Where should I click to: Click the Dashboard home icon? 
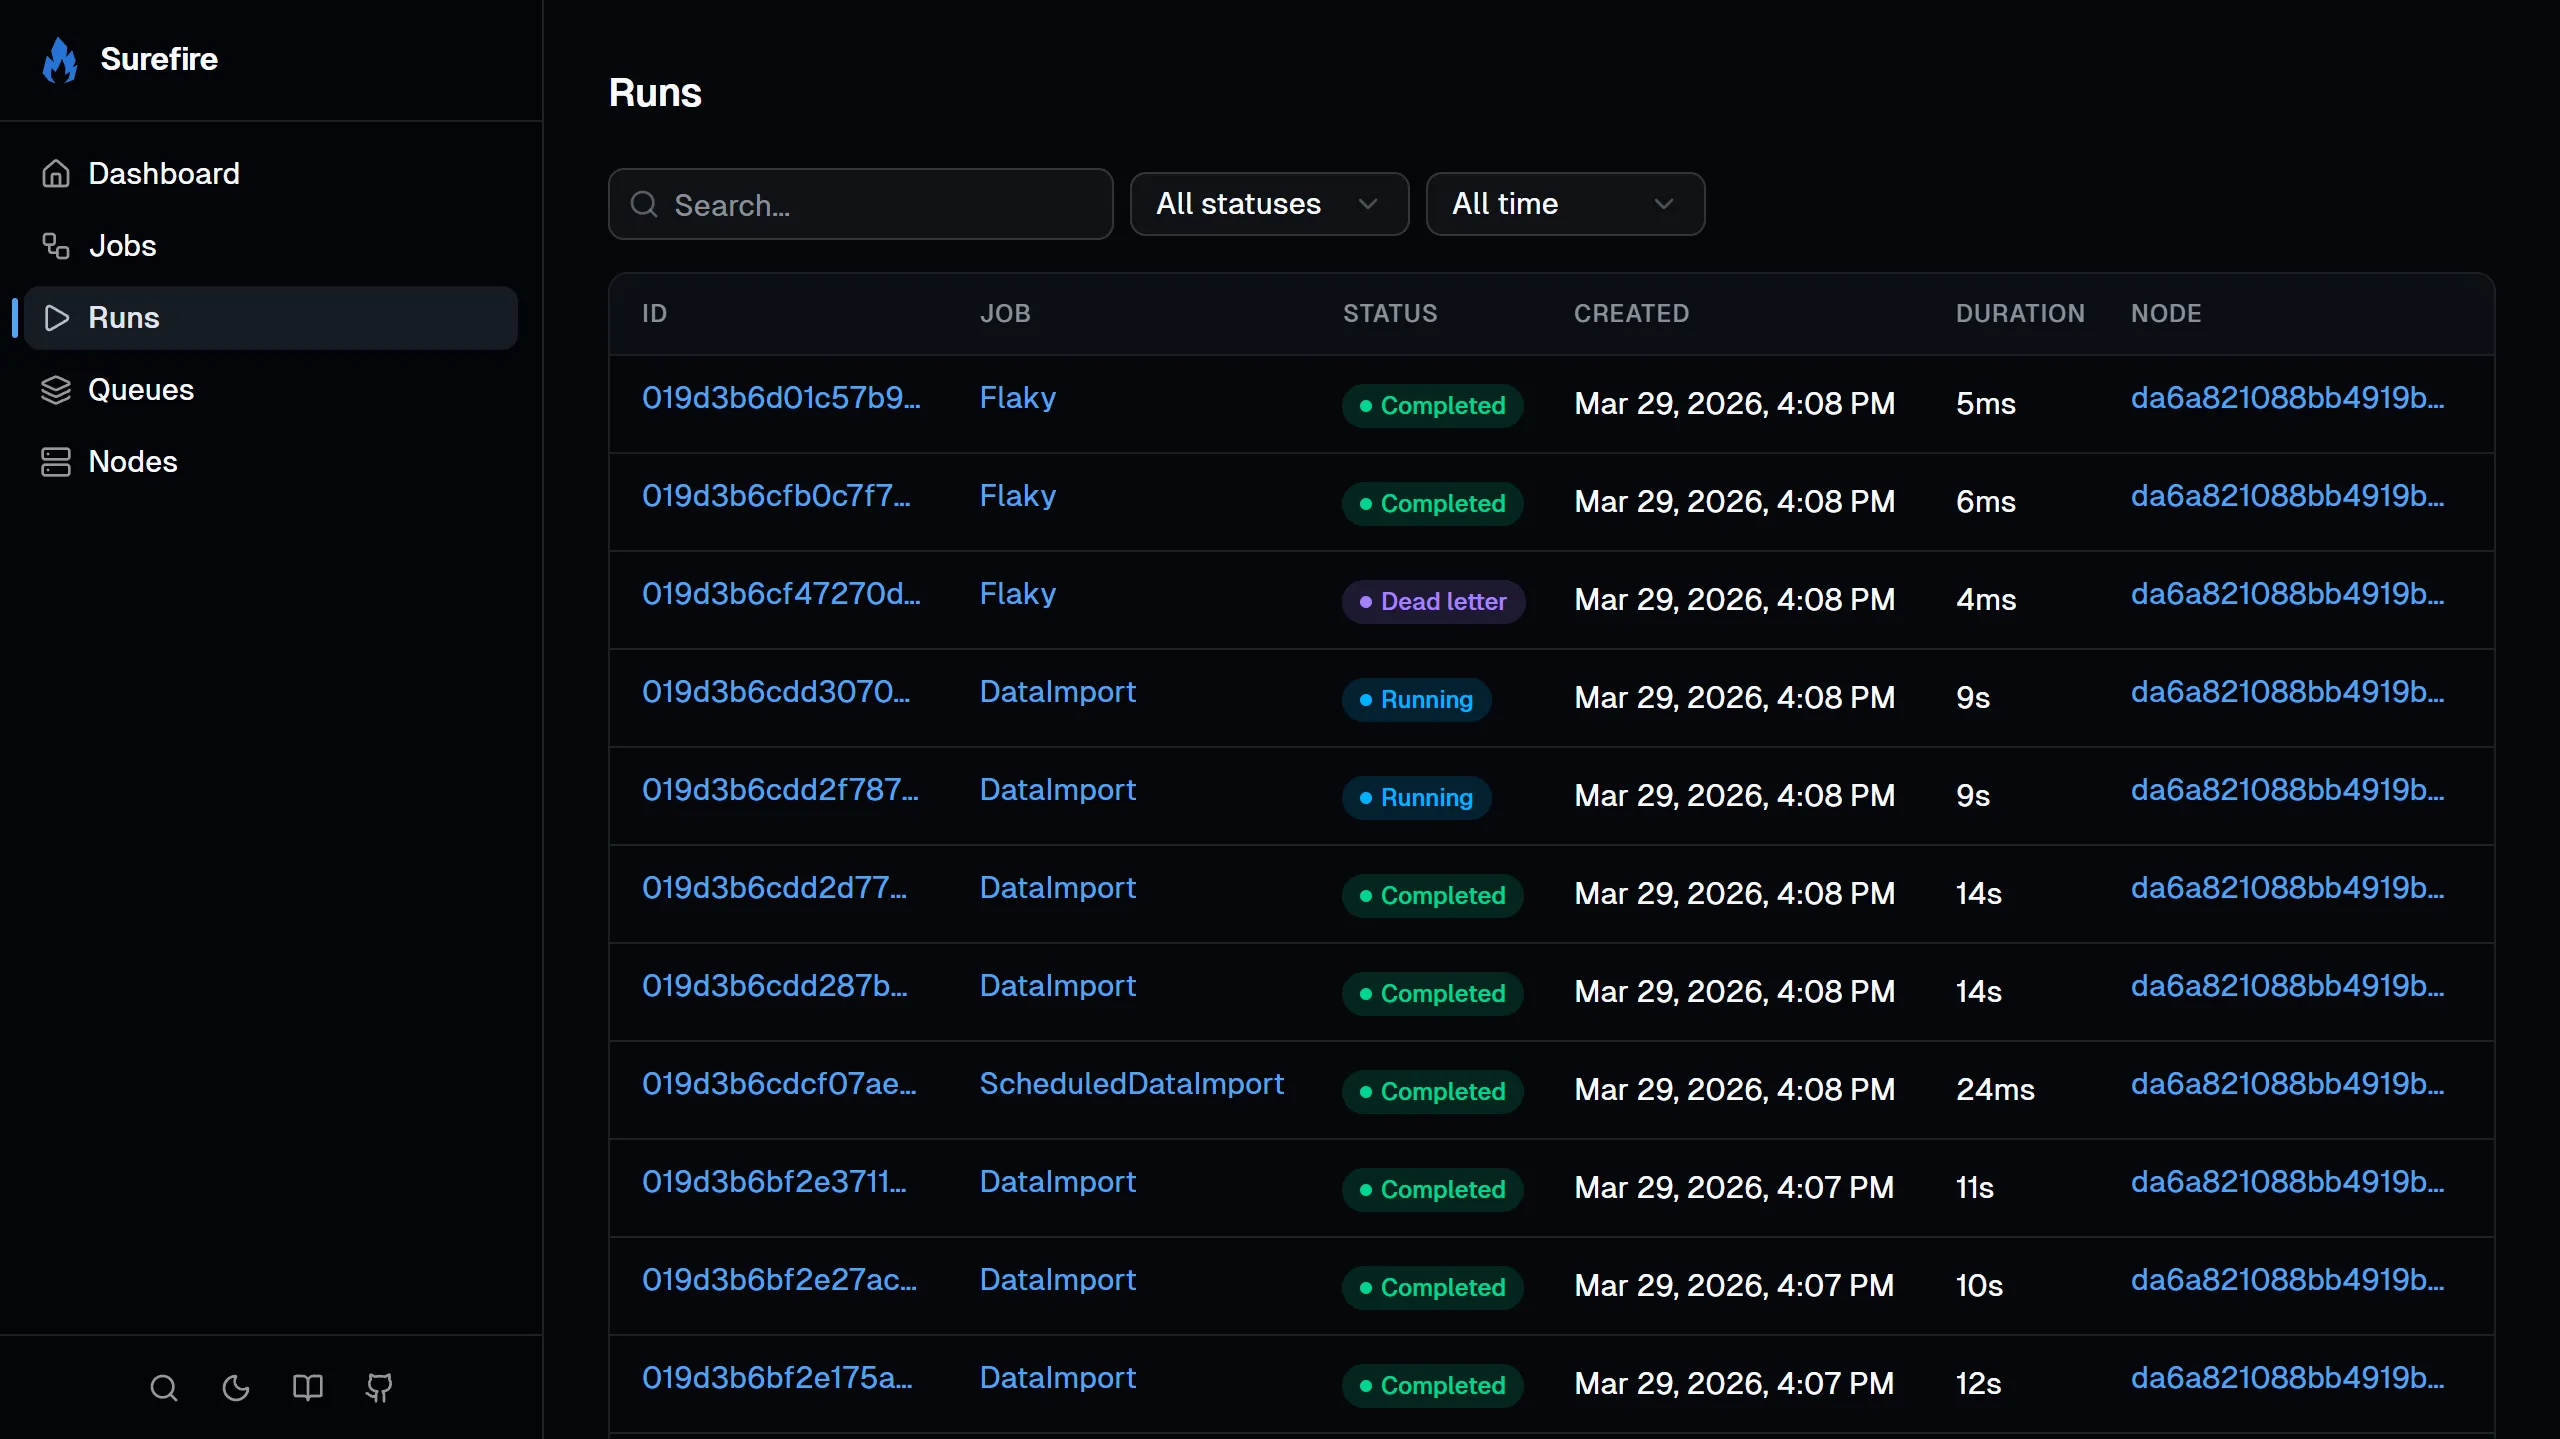pyautogui.click(x=56, y=174)
